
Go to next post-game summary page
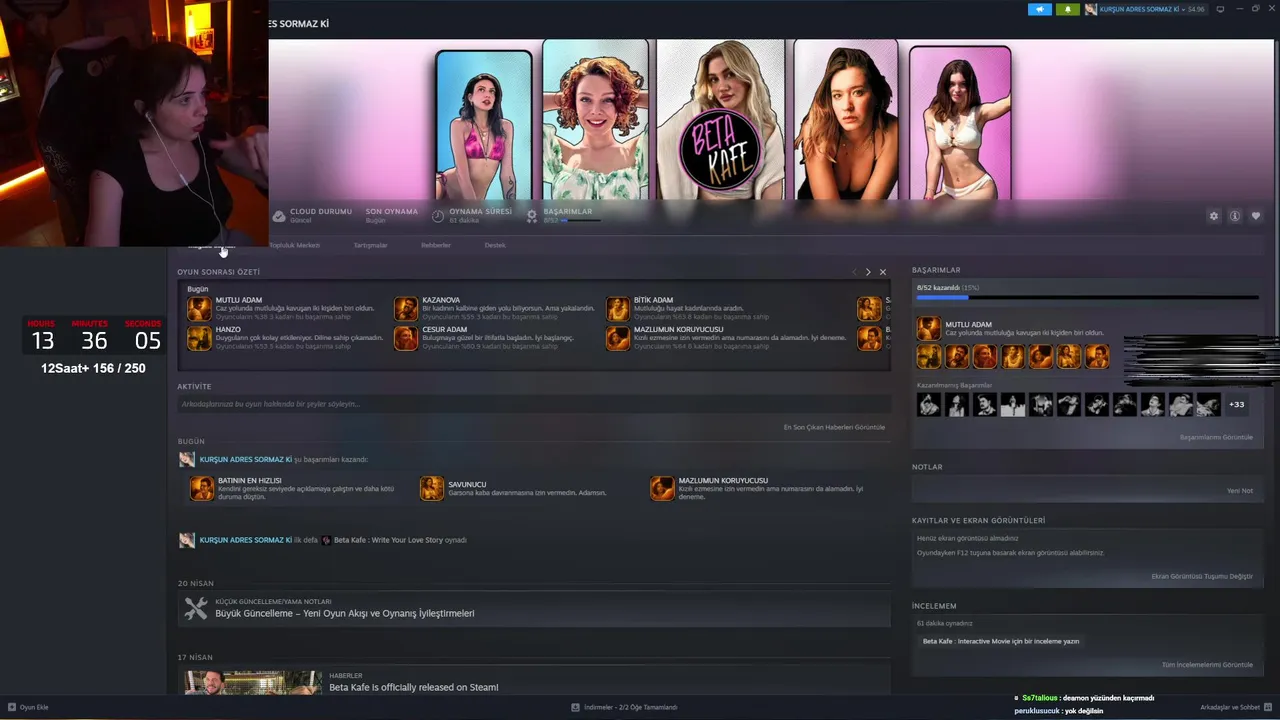click(x=868, y=272)
